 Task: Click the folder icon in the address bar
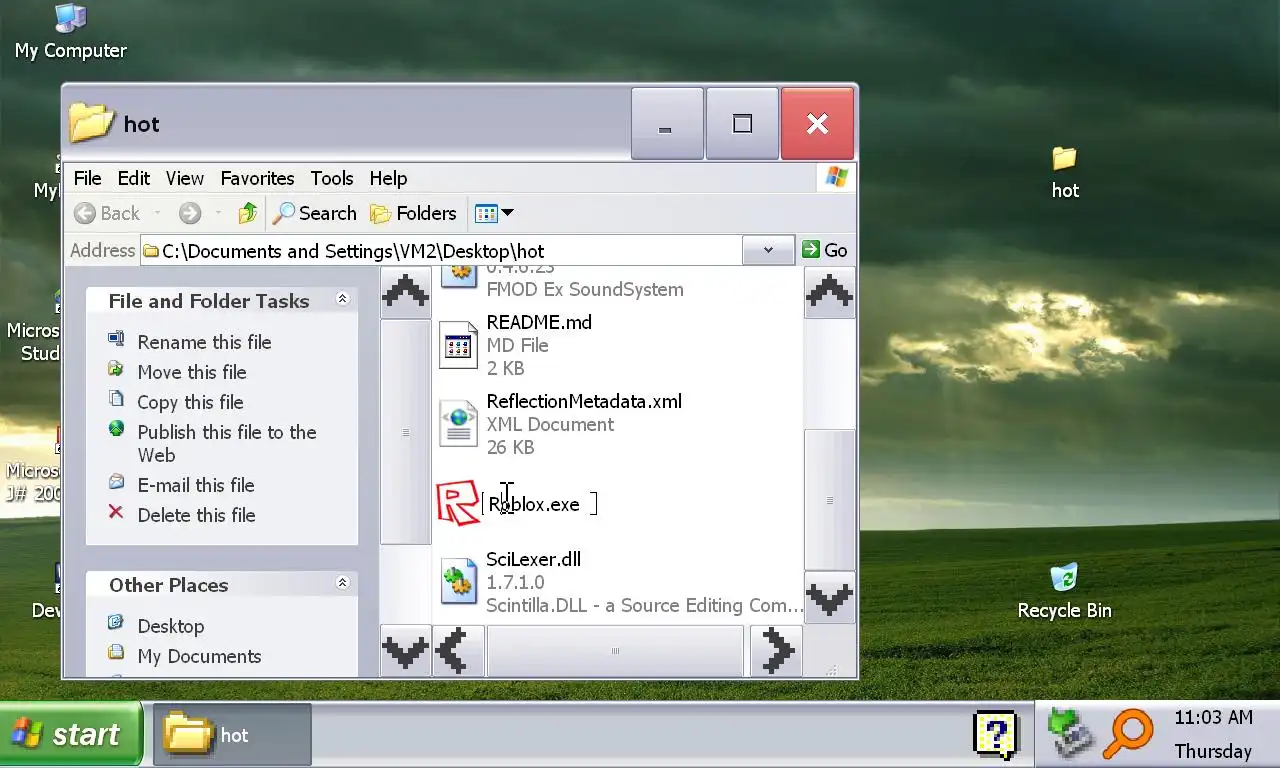coord(151,251)
